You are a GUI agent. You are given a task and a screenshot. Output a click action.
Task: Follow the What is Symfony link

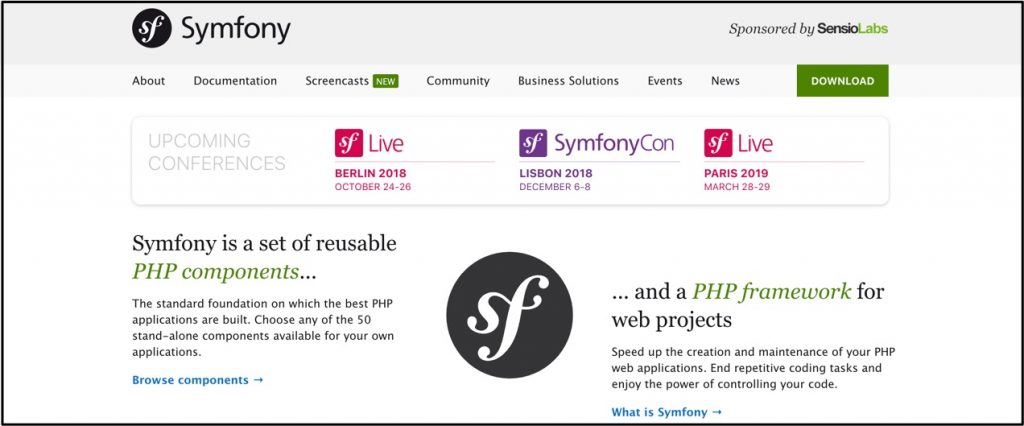pyautogui.click(x=666, y=412)
